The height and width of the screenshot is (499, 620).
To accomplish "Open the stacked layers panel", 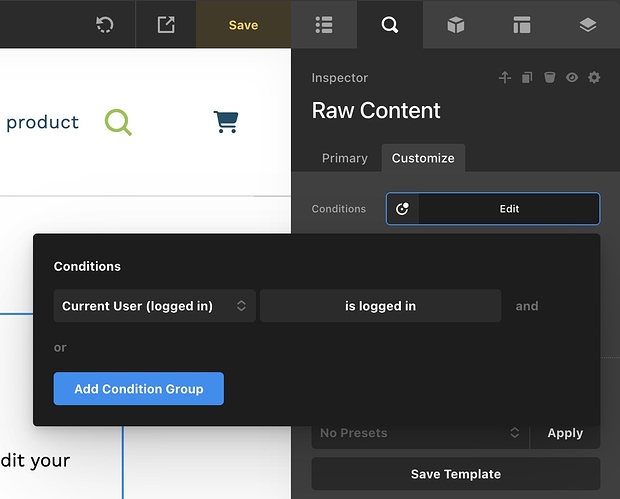I will [x=587, y=25].
